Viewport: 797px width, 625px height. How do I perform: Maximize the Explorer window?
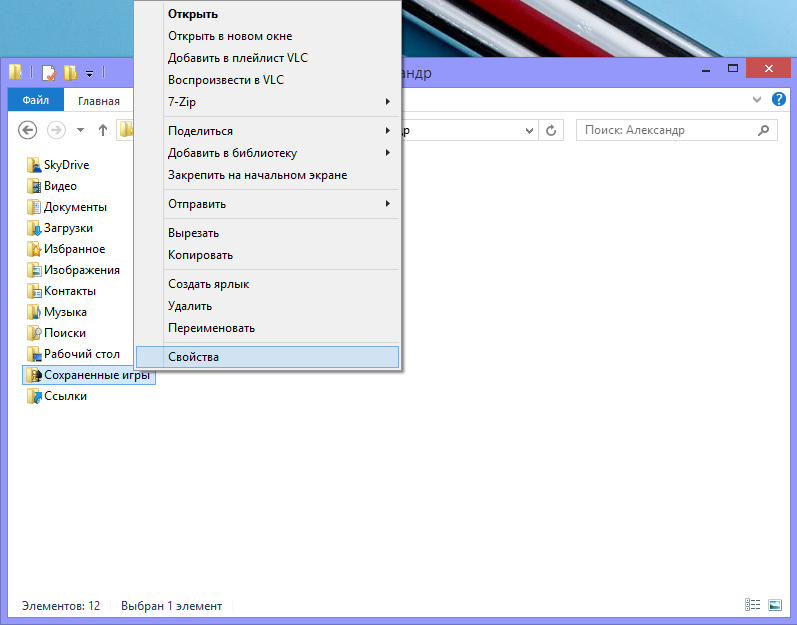point(732,69)
